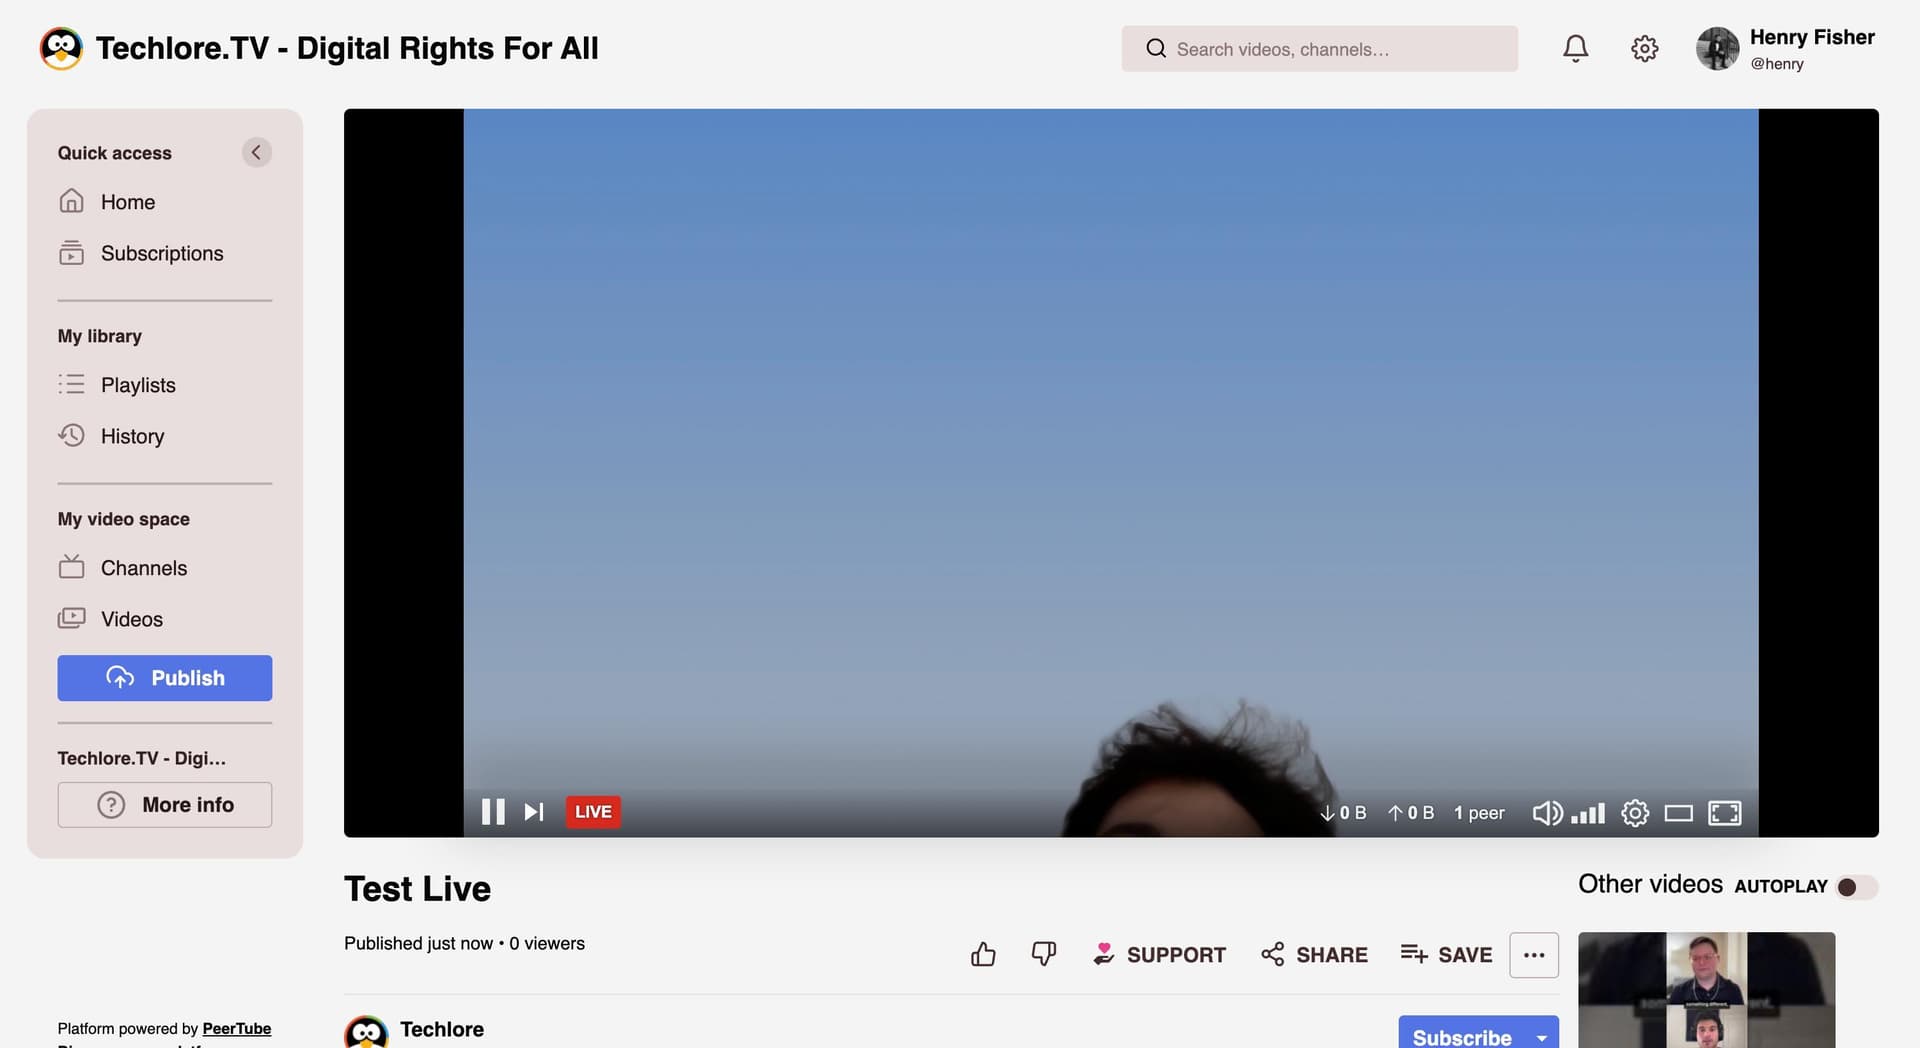Click the LIVE indicator badge
Screen dimensions: 1920x1048
pos(593,812)
